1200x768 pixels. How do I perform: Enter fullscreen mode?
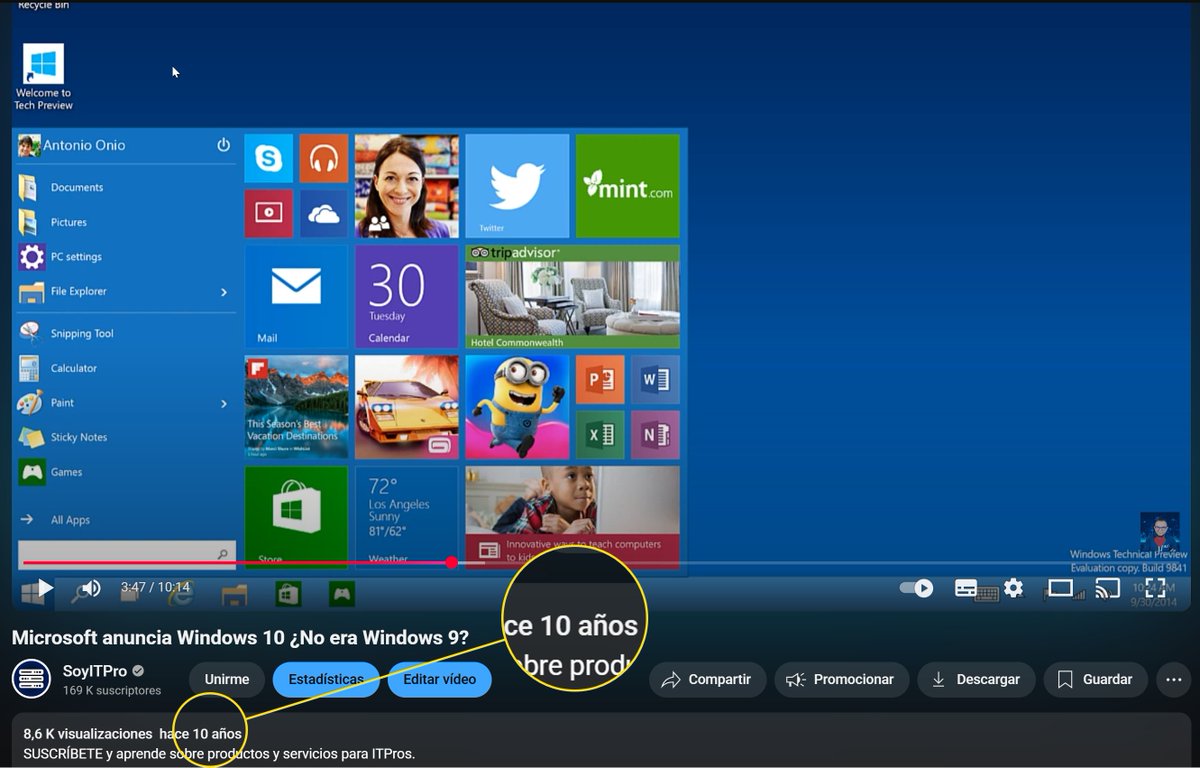click(x=1155, y=588)
